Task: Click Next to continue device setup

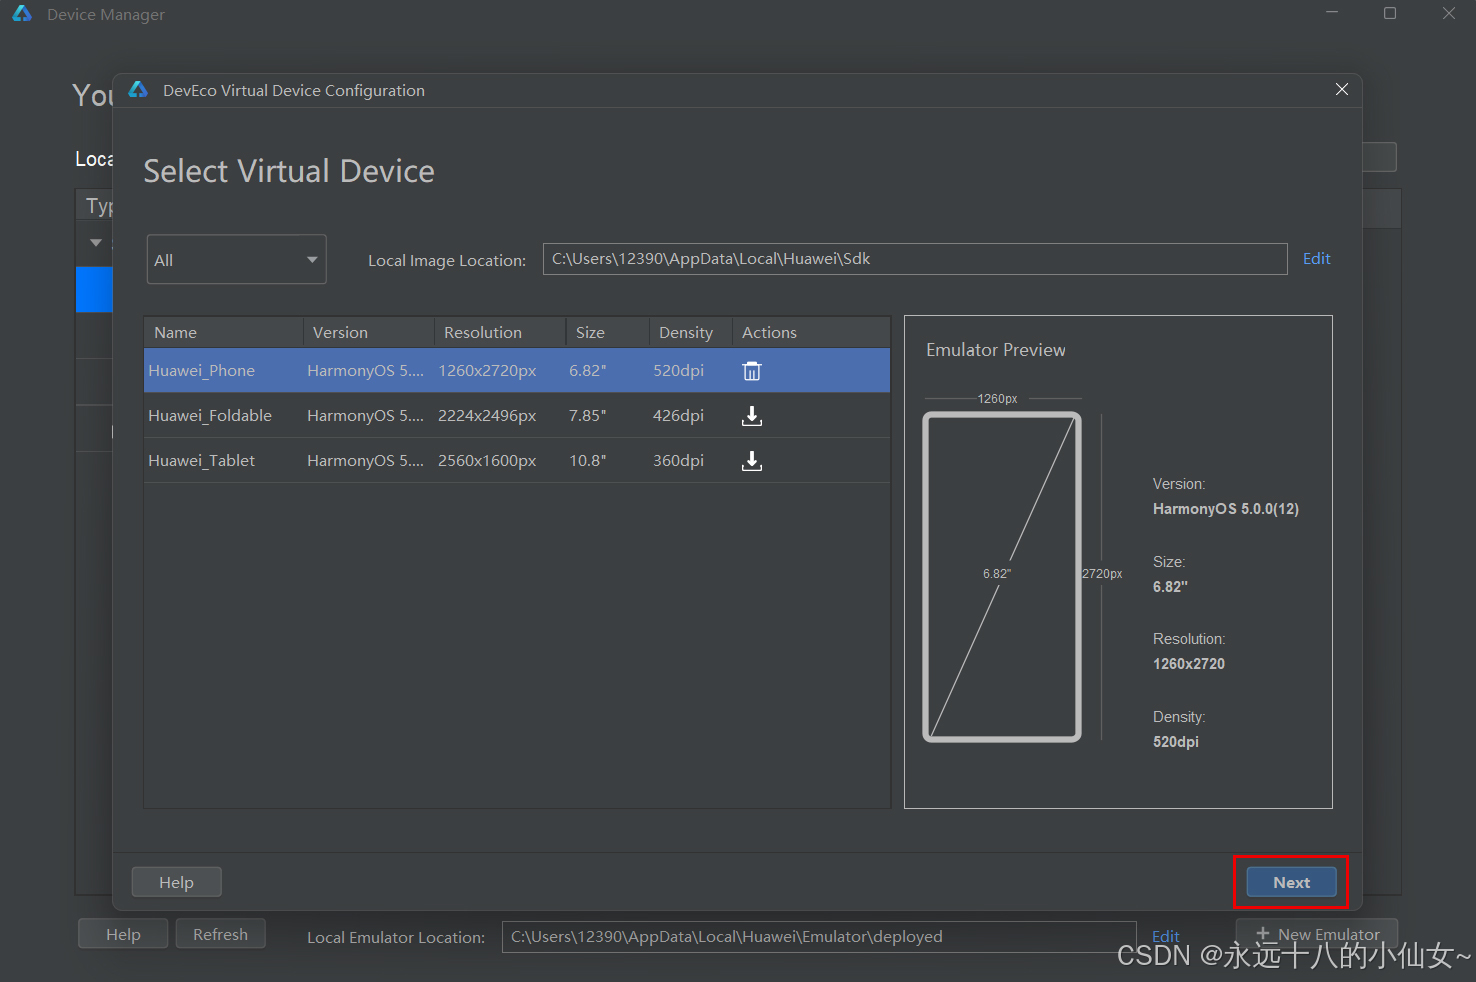Action: pyautogui.click(x=1291, y=882)
